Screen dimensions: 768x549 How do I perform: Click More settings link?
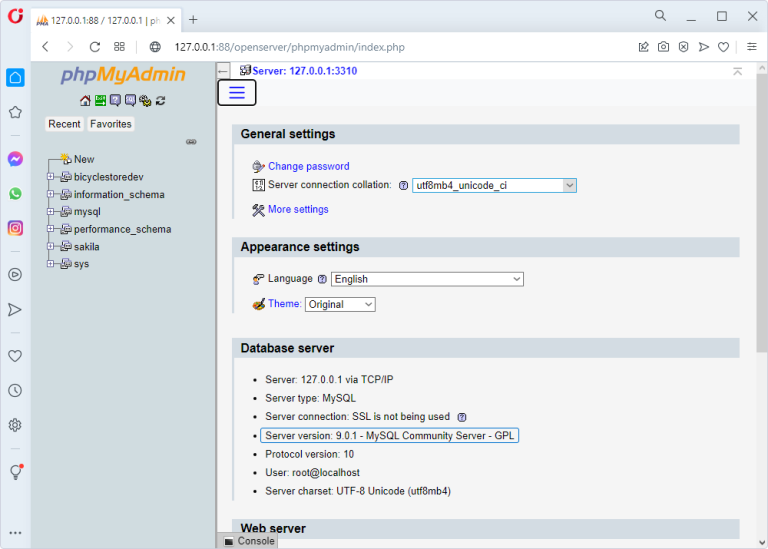click(x=298, y=210)
